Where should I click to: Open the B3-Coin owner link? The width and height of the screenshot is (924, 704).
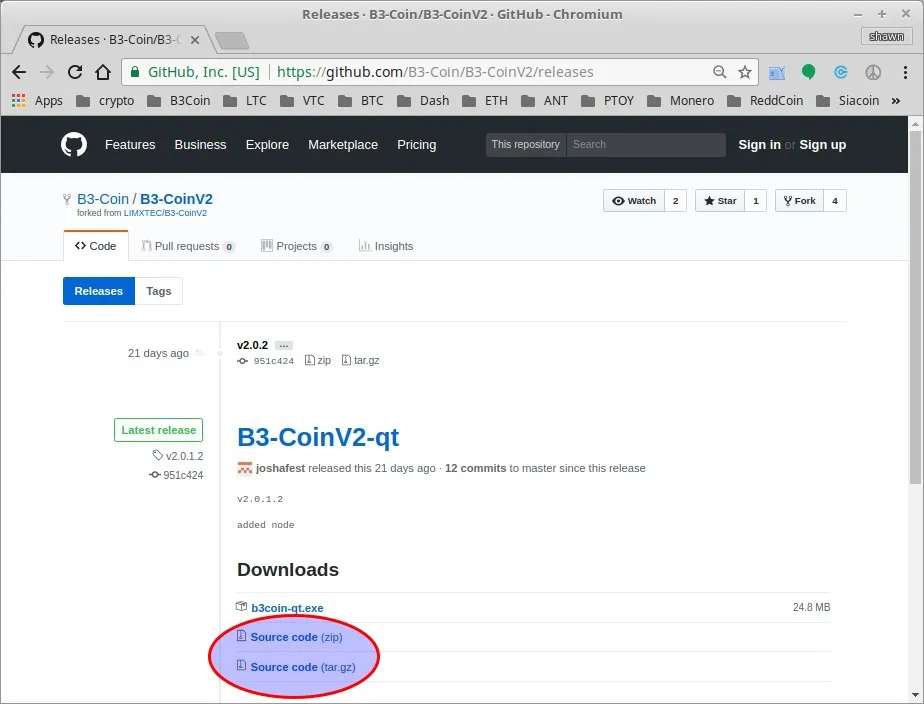(103, 199)
